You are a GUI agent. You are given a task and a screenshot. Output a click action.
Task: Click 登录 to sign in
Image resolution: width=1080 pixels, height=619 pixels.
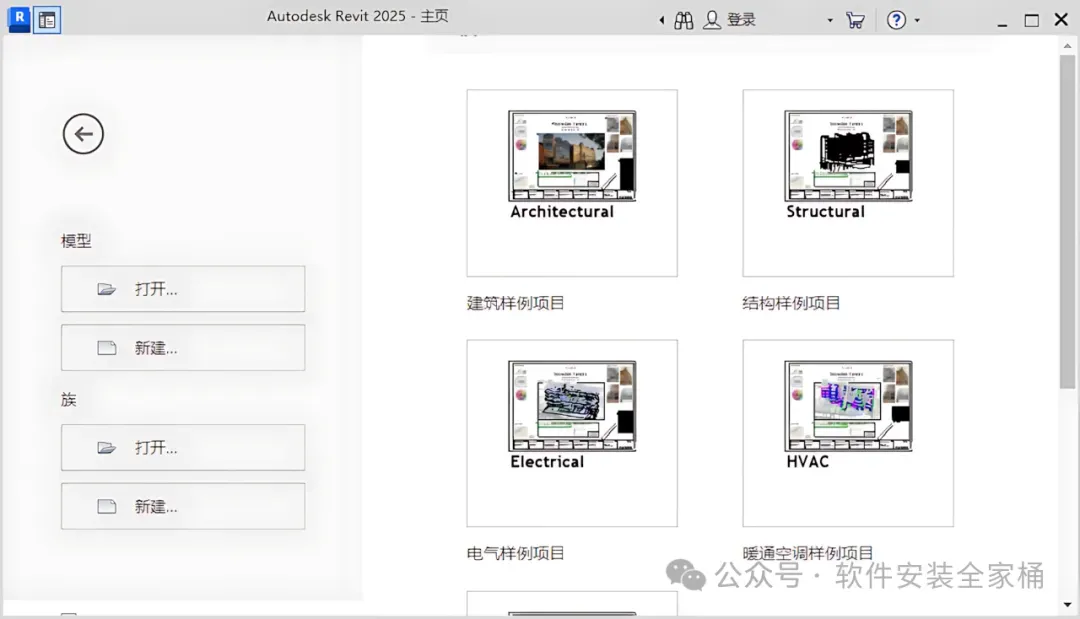coord(742,20)
